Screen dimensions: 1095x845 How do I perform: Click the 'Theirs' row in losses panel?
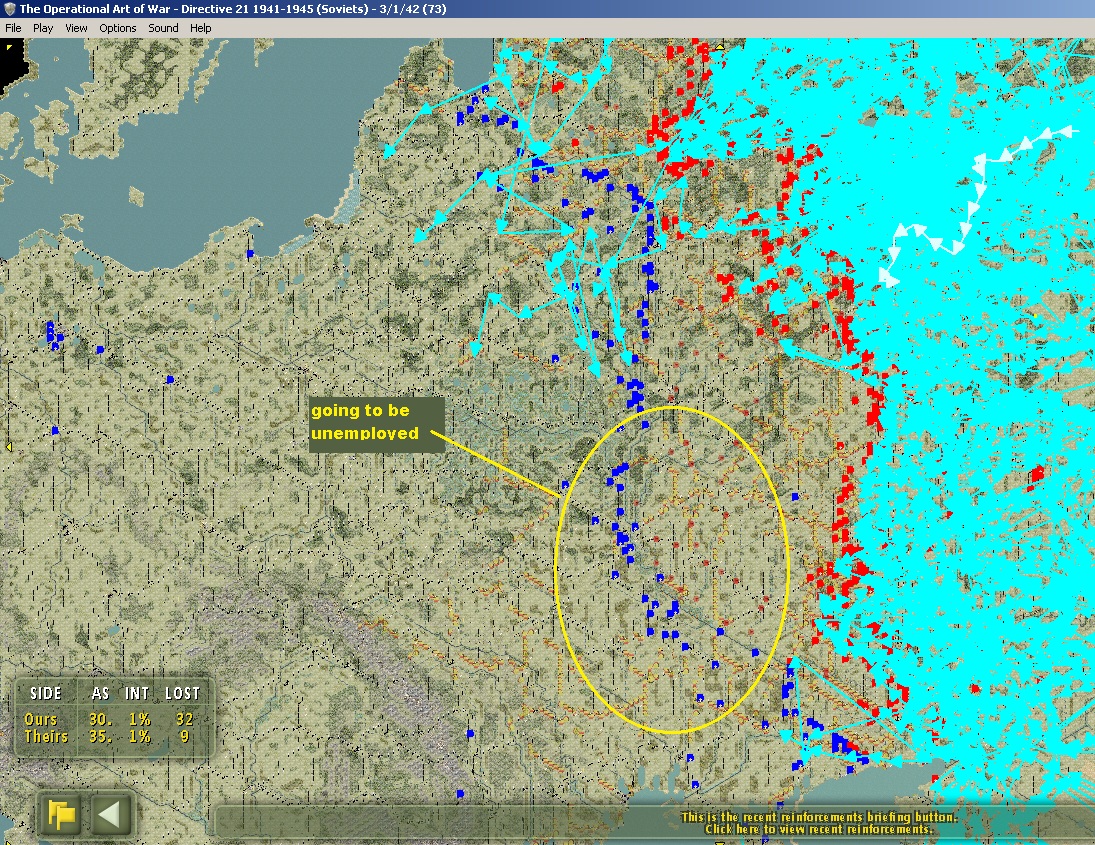click(x=46, y=737)
